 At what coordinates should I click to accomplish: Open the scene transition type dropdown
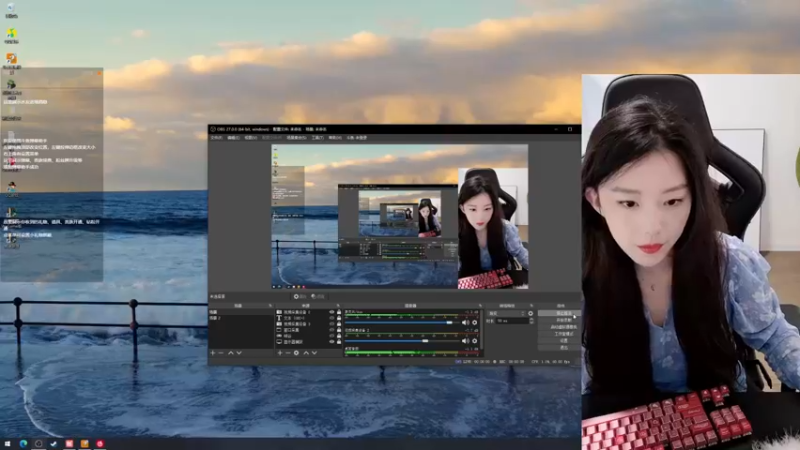(507, 313)
